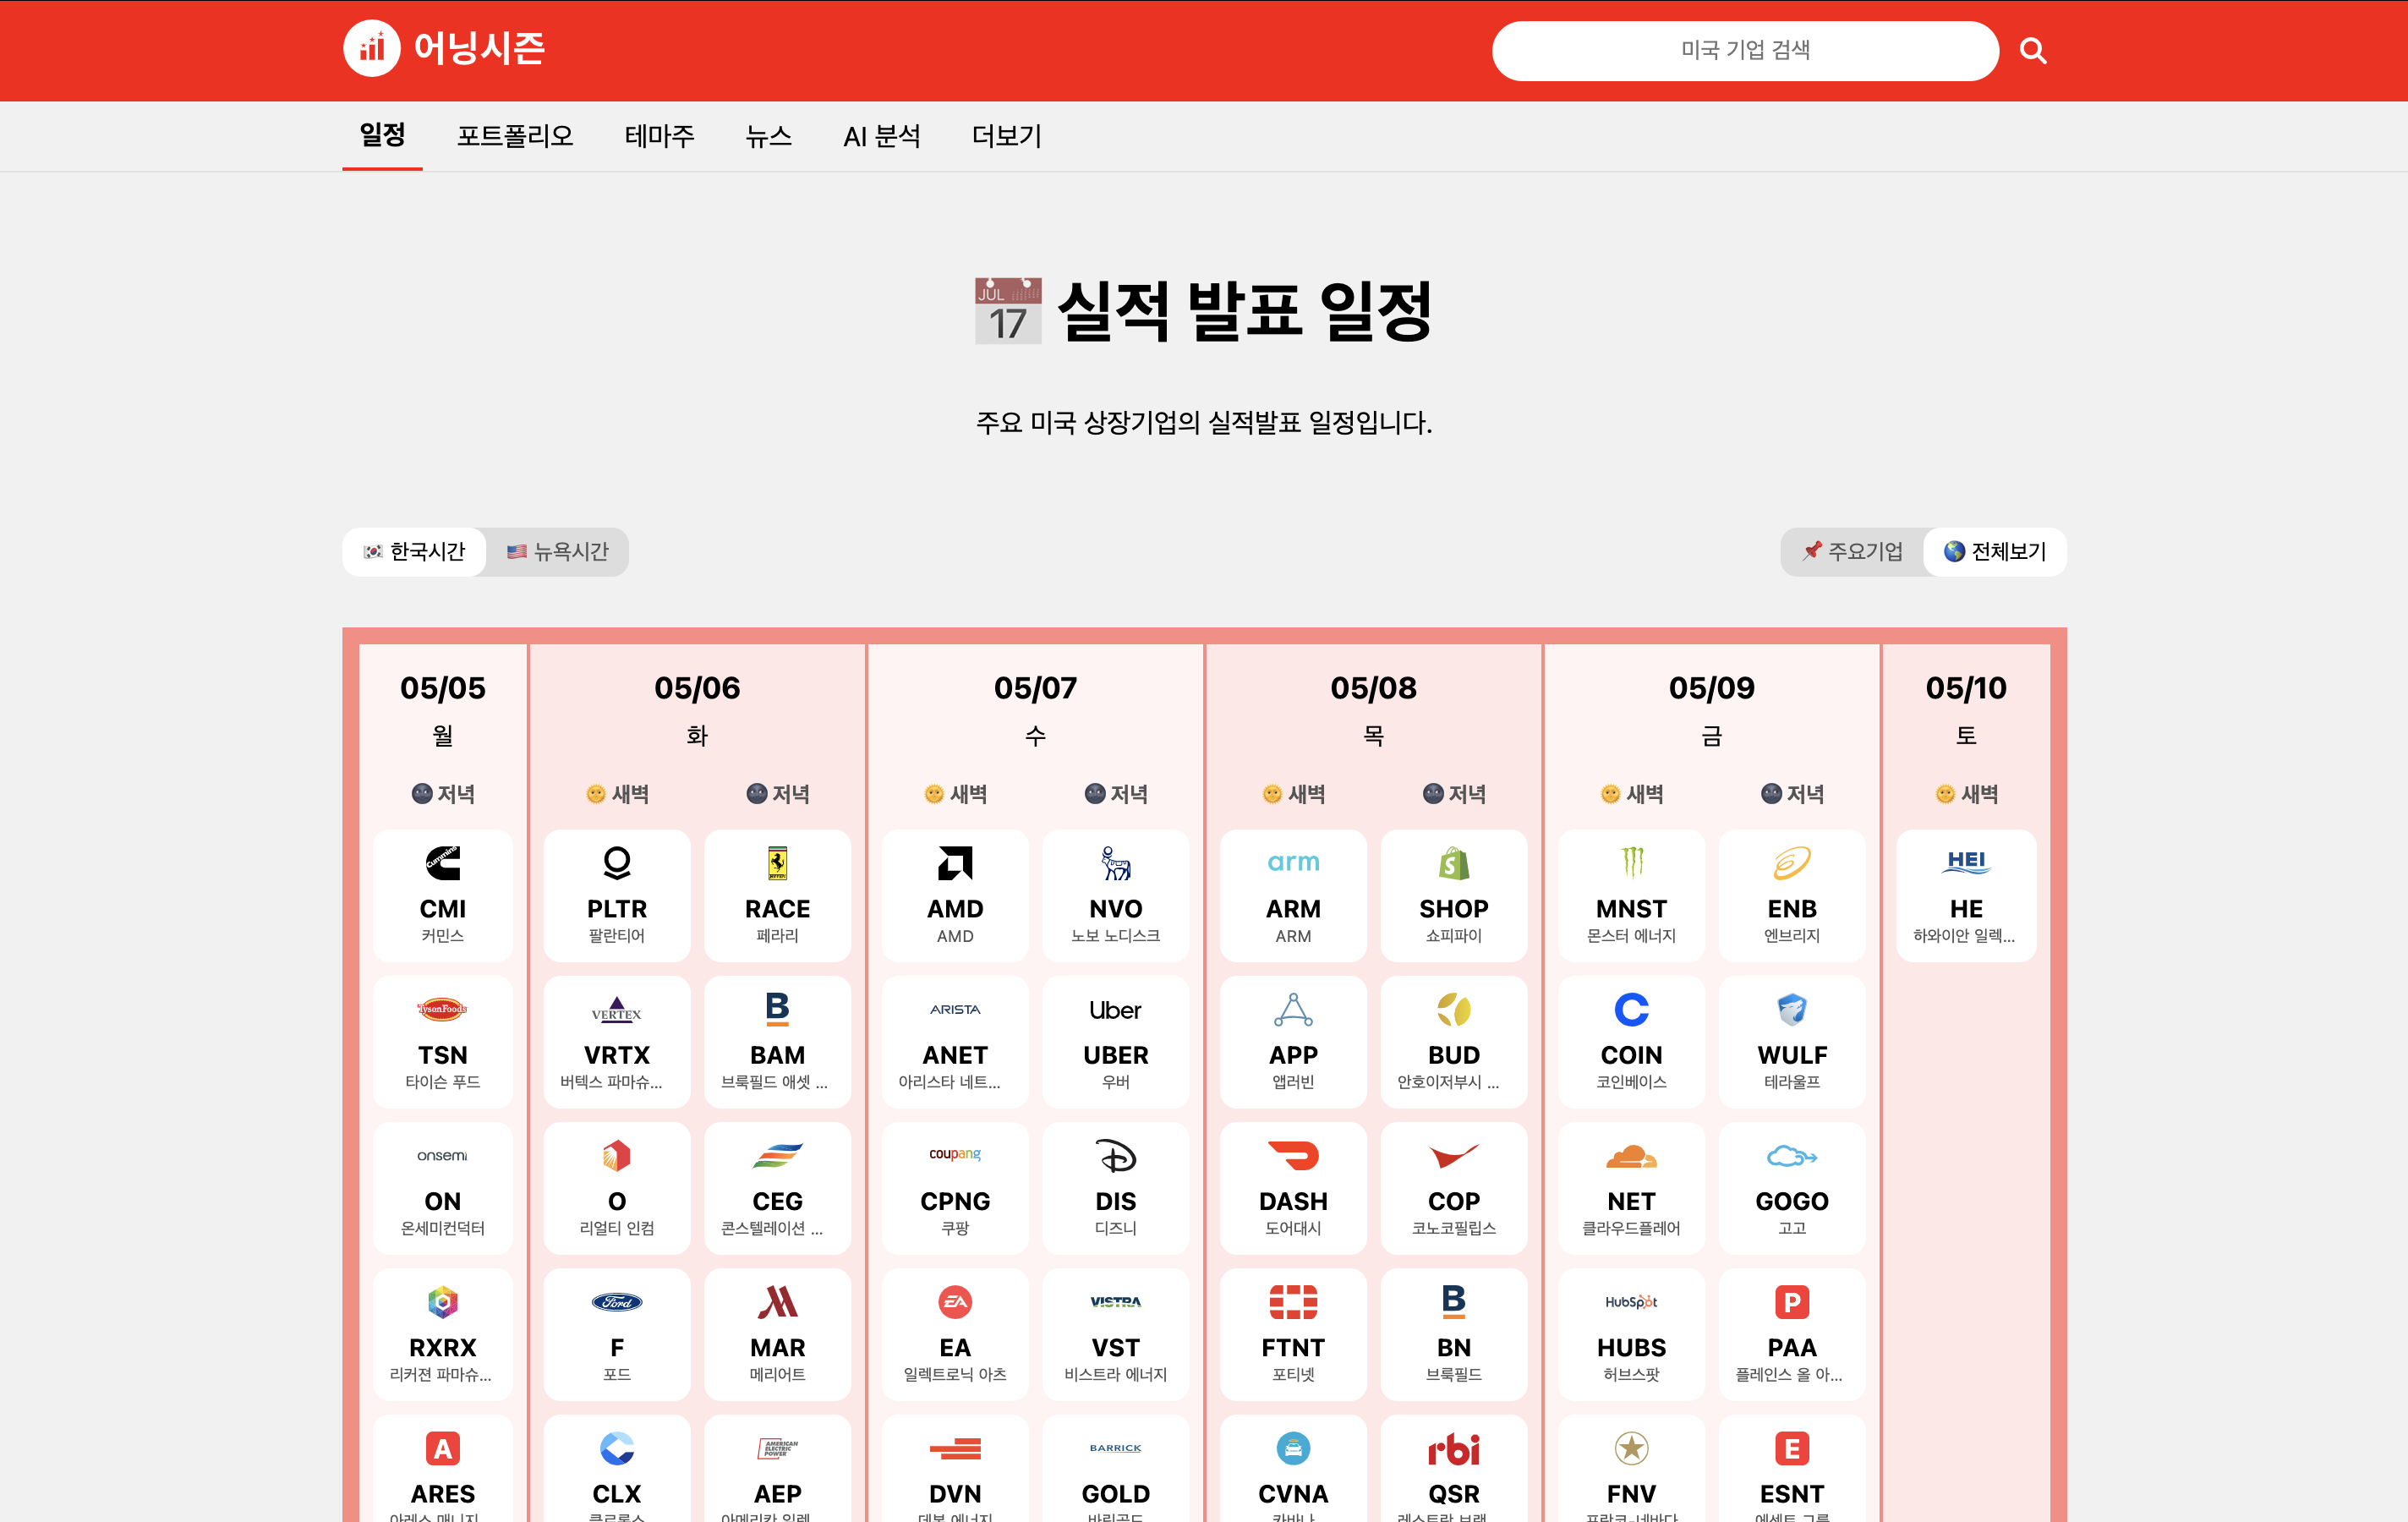
Task: Switch to 뉴욕시간 time zone
Action: [x=557, y=551]
